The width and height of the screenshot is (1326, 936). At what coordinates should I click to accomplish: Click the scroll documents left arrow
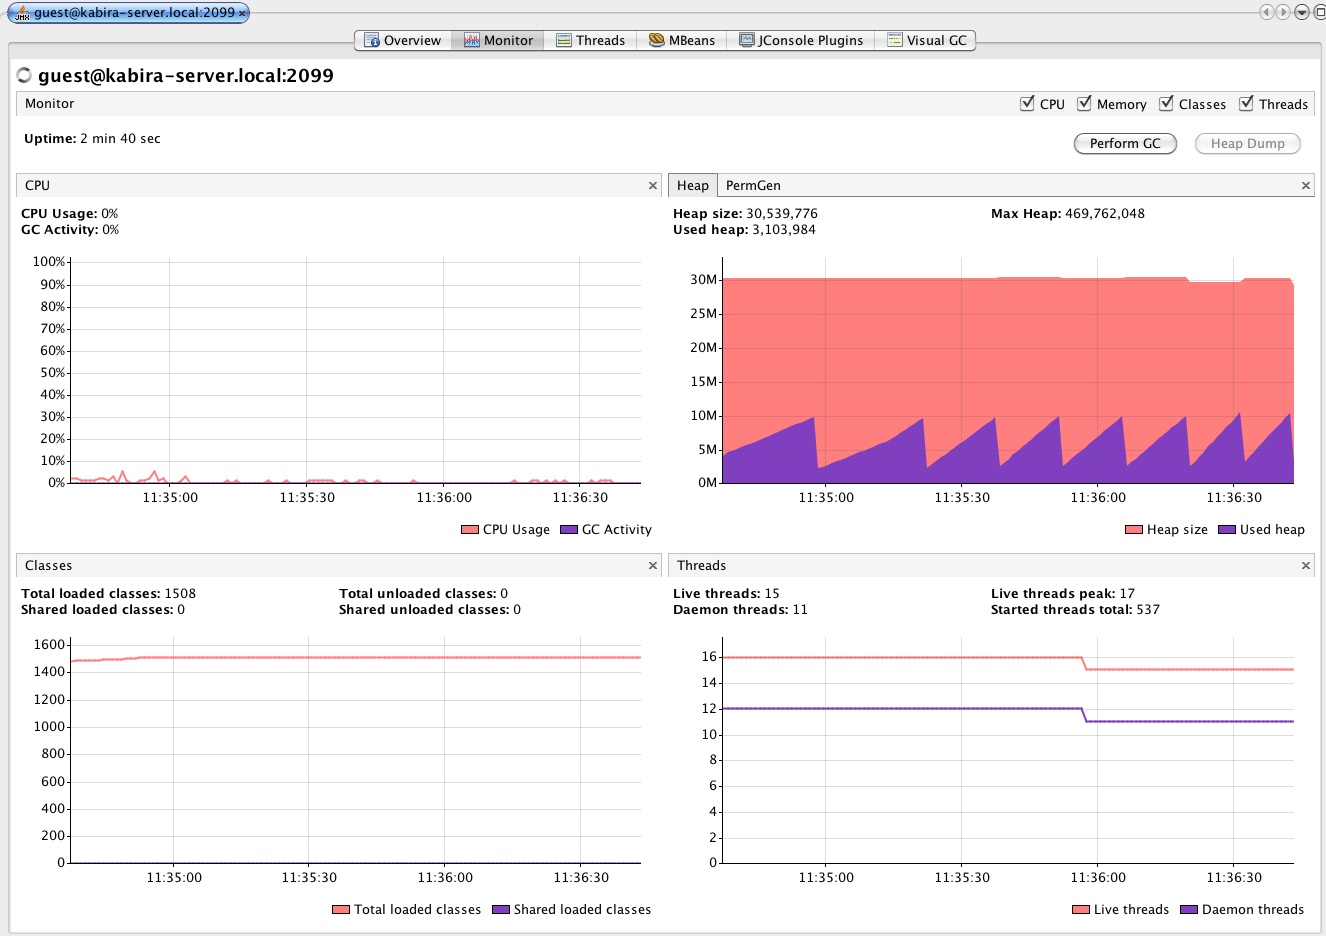[1266, 12]
